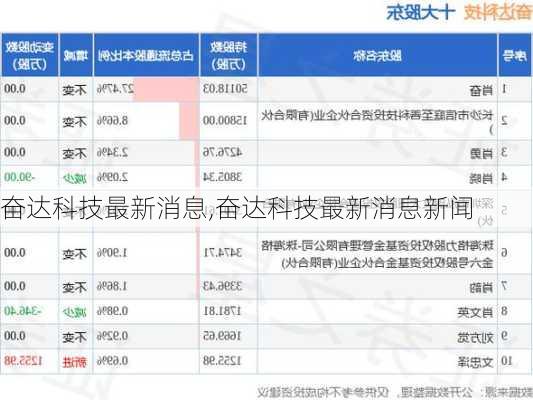Click the 十大股东 title text
Screen dimensions: 533x400
(x=421, y=13)
